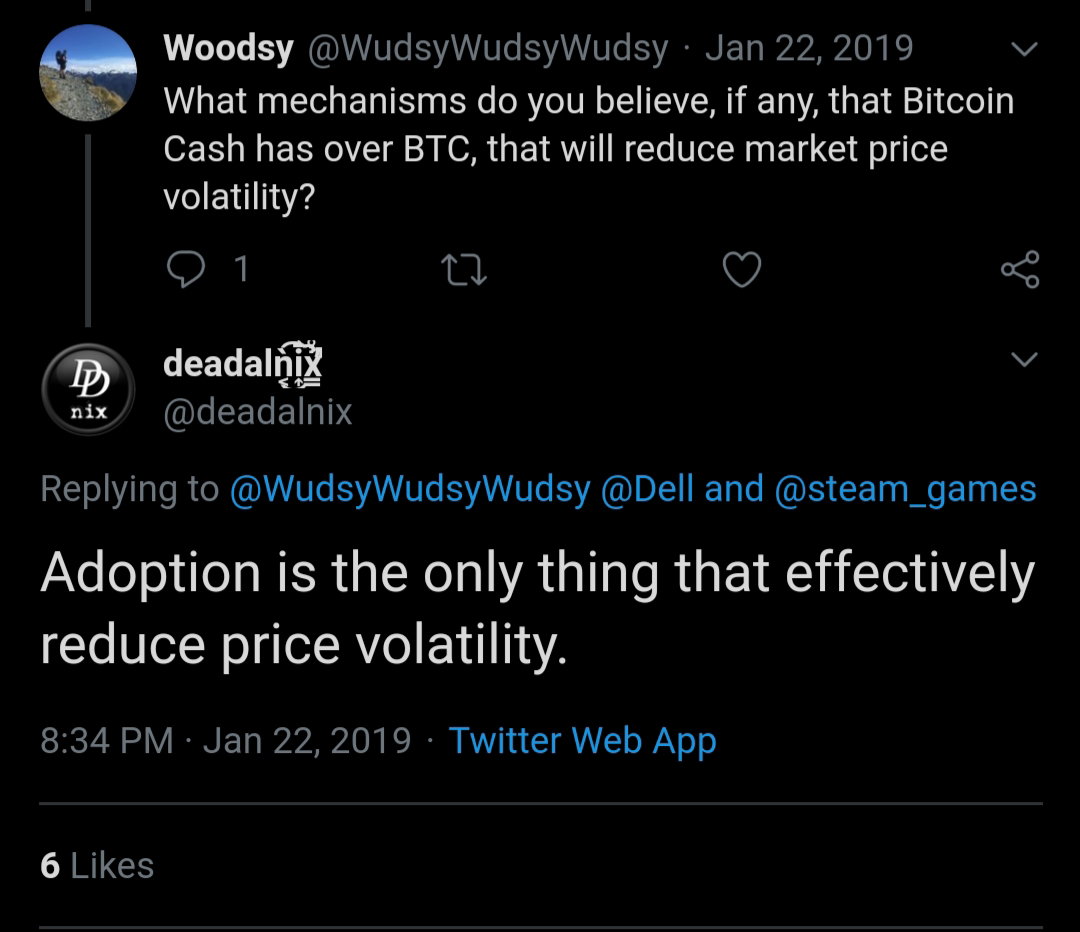Open the @WudsyWudsyWudsy mention link
The image size is (1080, 932).
410,490
